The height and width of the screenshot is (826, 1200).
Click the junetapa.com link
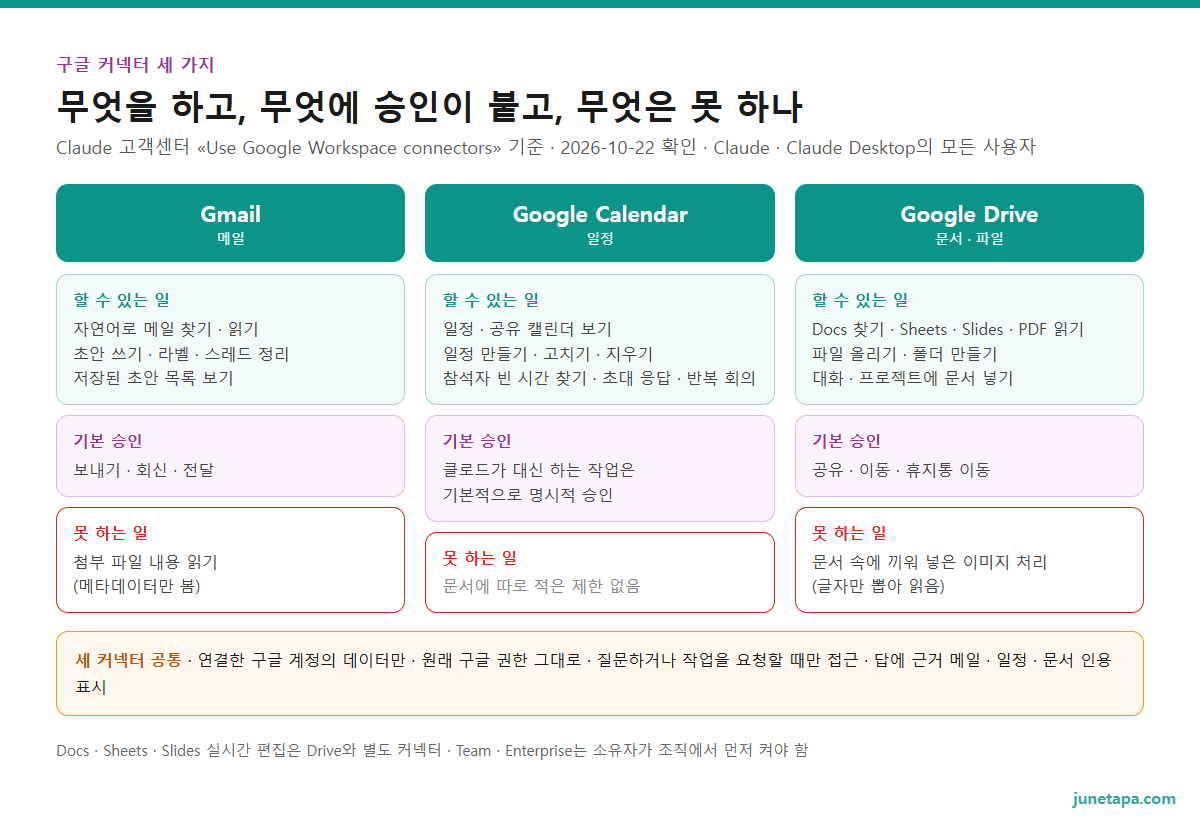[1124, 799]
